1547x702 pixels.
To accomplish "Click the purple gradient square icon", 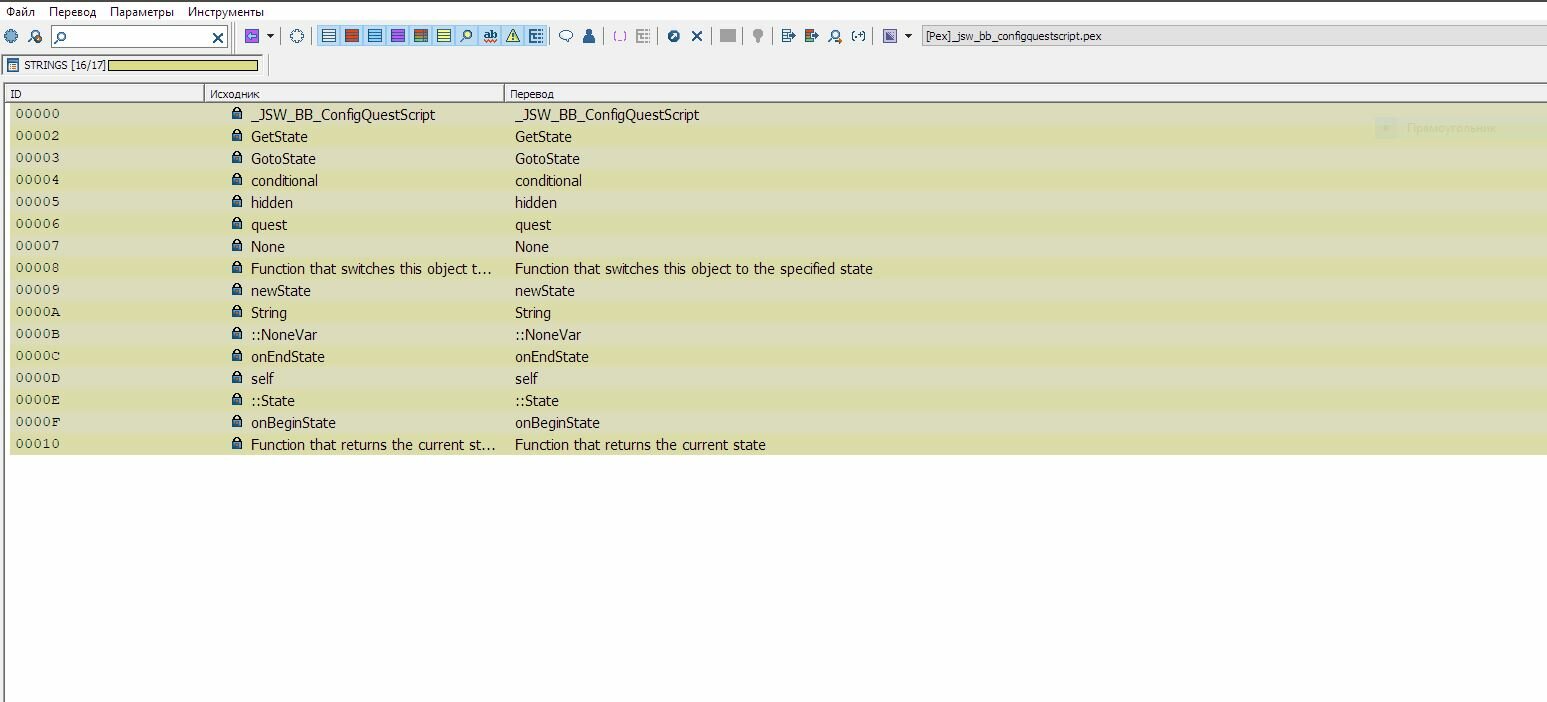I will [x=890, y=36].
